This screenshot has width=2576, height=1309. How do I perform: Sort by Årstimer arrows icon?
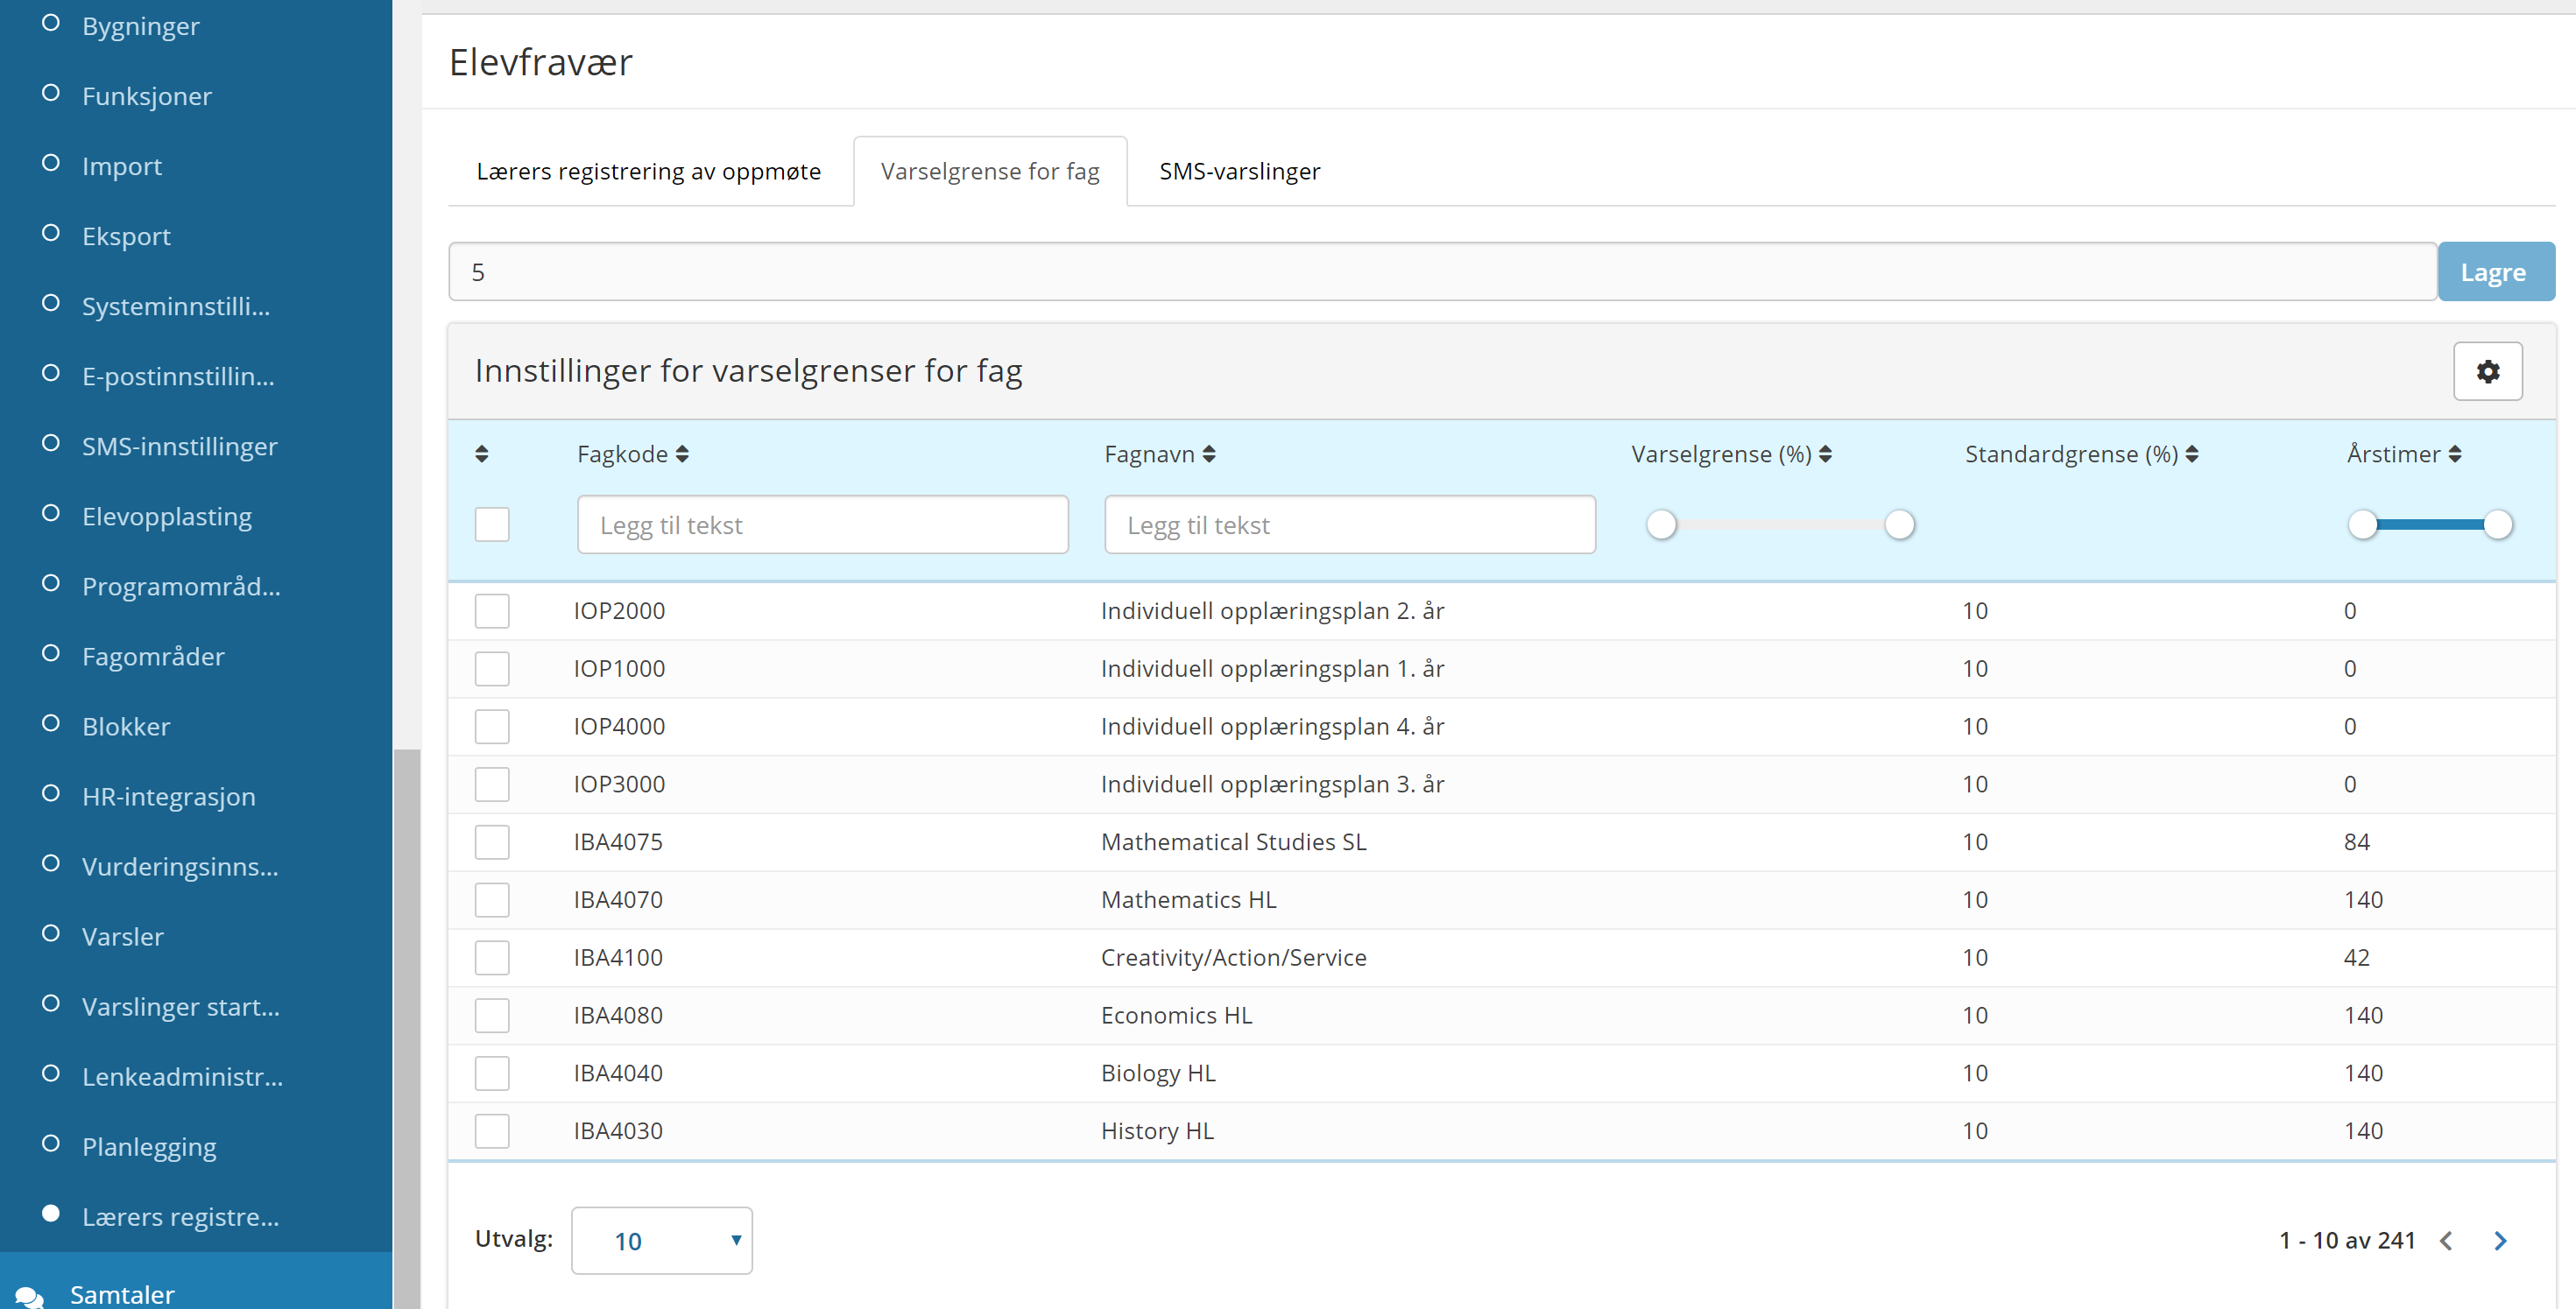tap(2454, 454)
